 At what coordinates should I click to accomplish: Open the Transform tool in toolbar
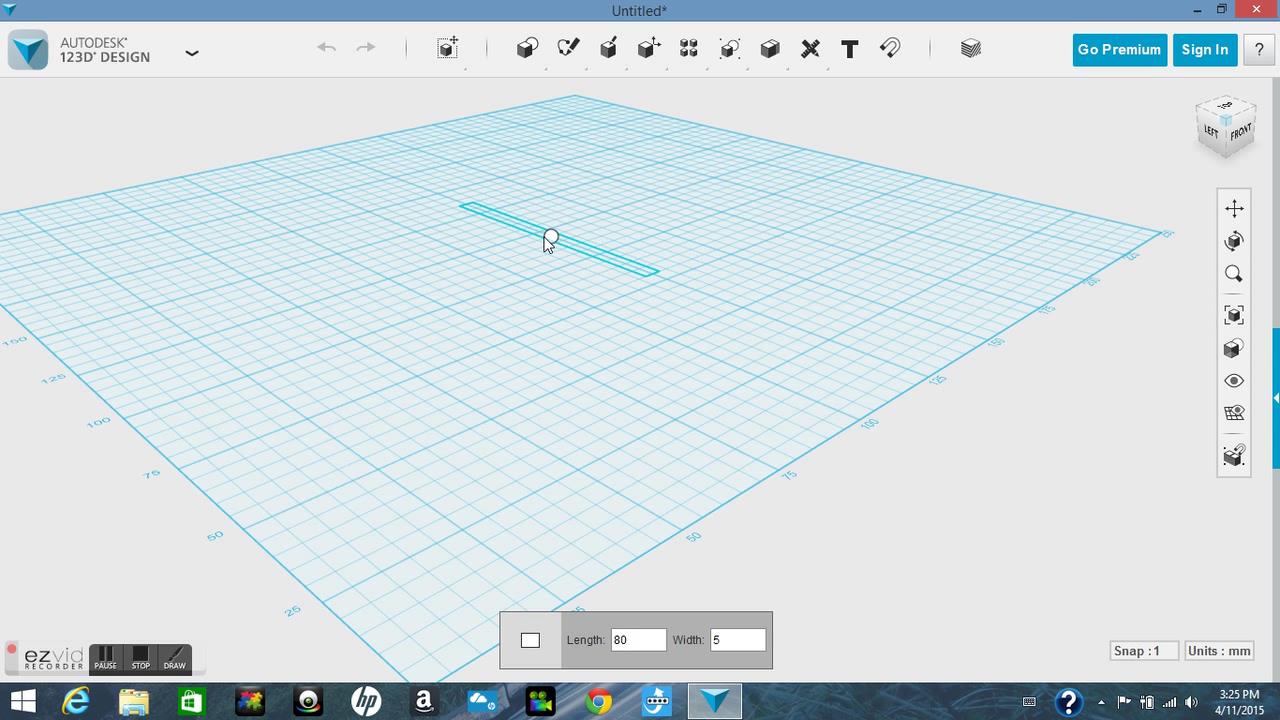[x=448, y=48]
